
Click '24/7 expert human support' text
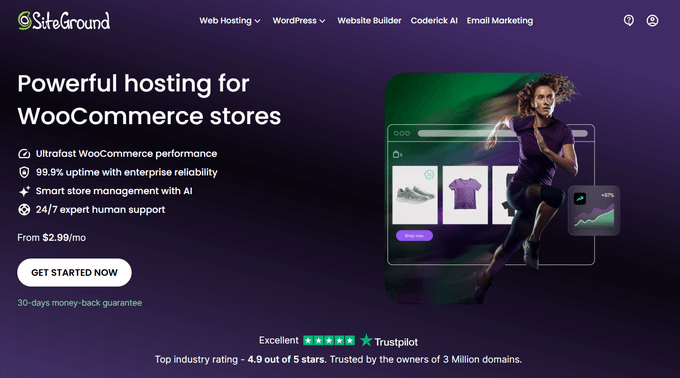click(100, 210)
